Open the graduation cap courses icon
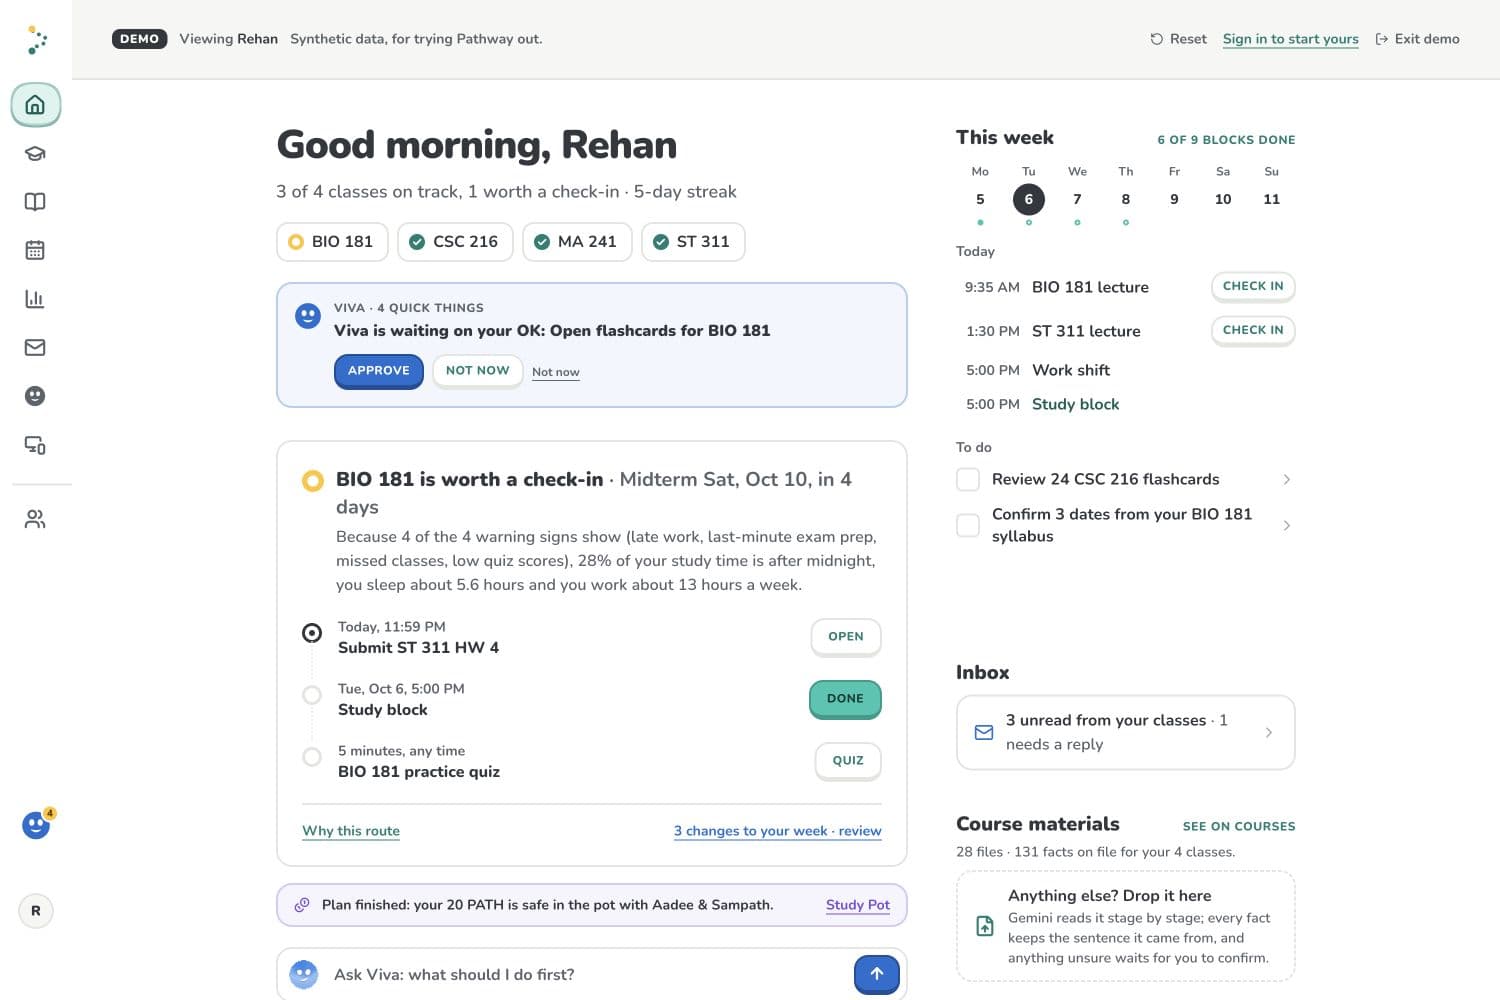The height and width of the screenshot is (1000, 1500). pos(35,153)
